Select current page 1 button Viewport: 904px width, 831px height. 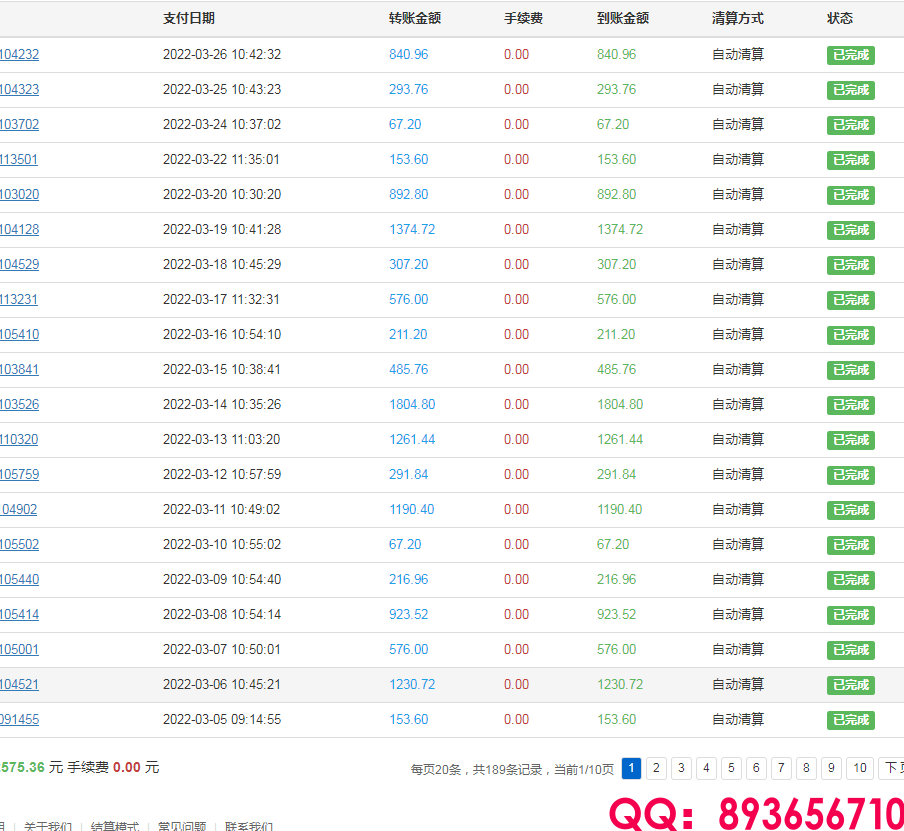pyautogui.click(x=632, y=768)
